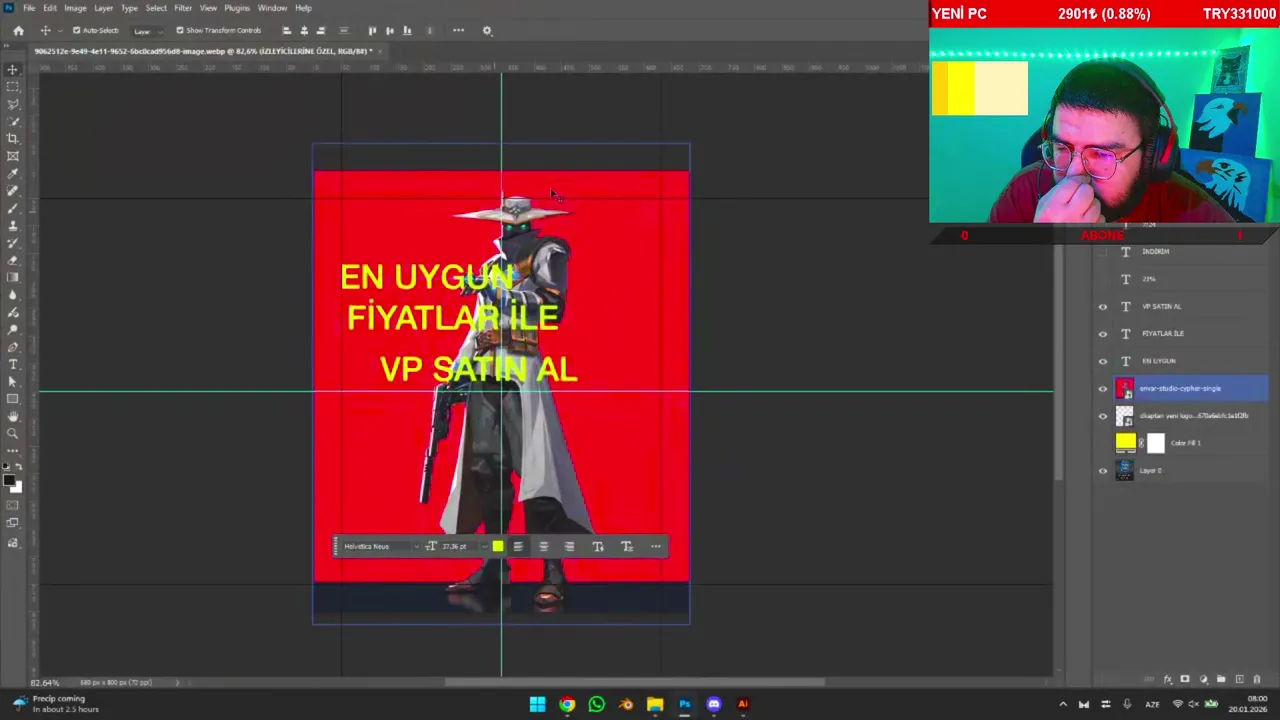Screen dimensions: 1280x720
Task: Open WhatsApp from the taskbar
Action: [596, 704]
